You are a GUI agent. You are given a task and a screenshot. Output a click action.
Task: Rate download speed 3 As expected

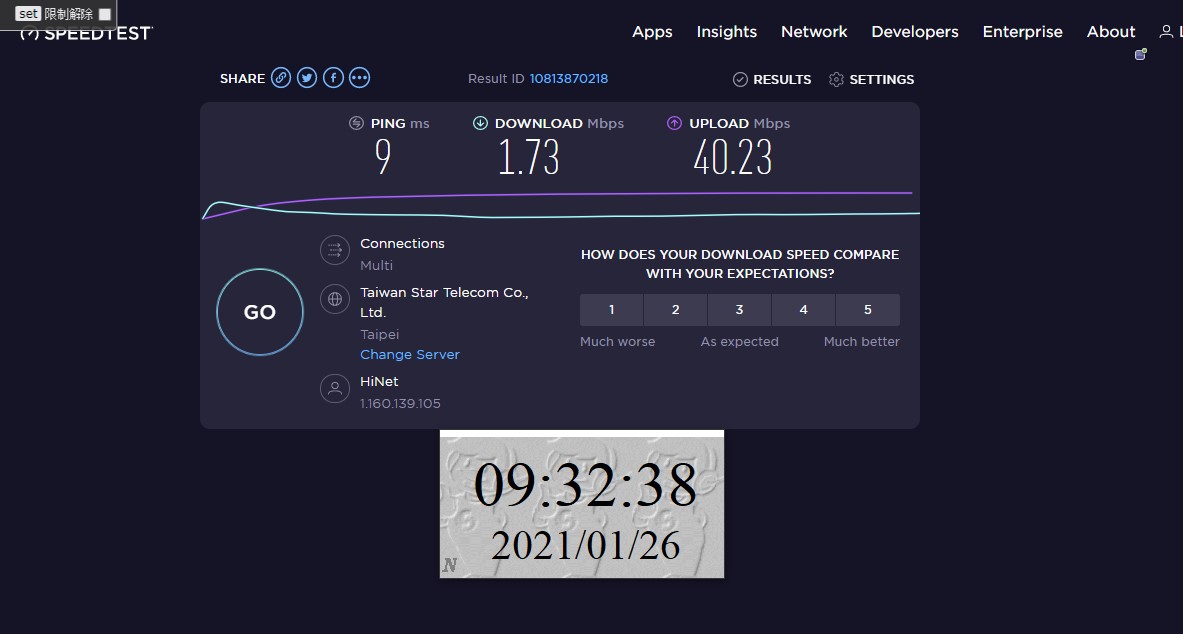739,309
